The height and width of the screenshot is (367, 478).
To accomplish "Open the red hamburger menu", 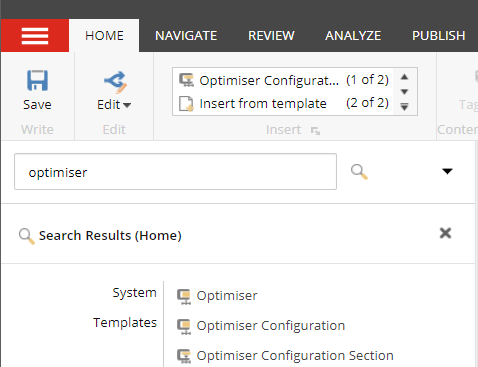I will [35, 36].
